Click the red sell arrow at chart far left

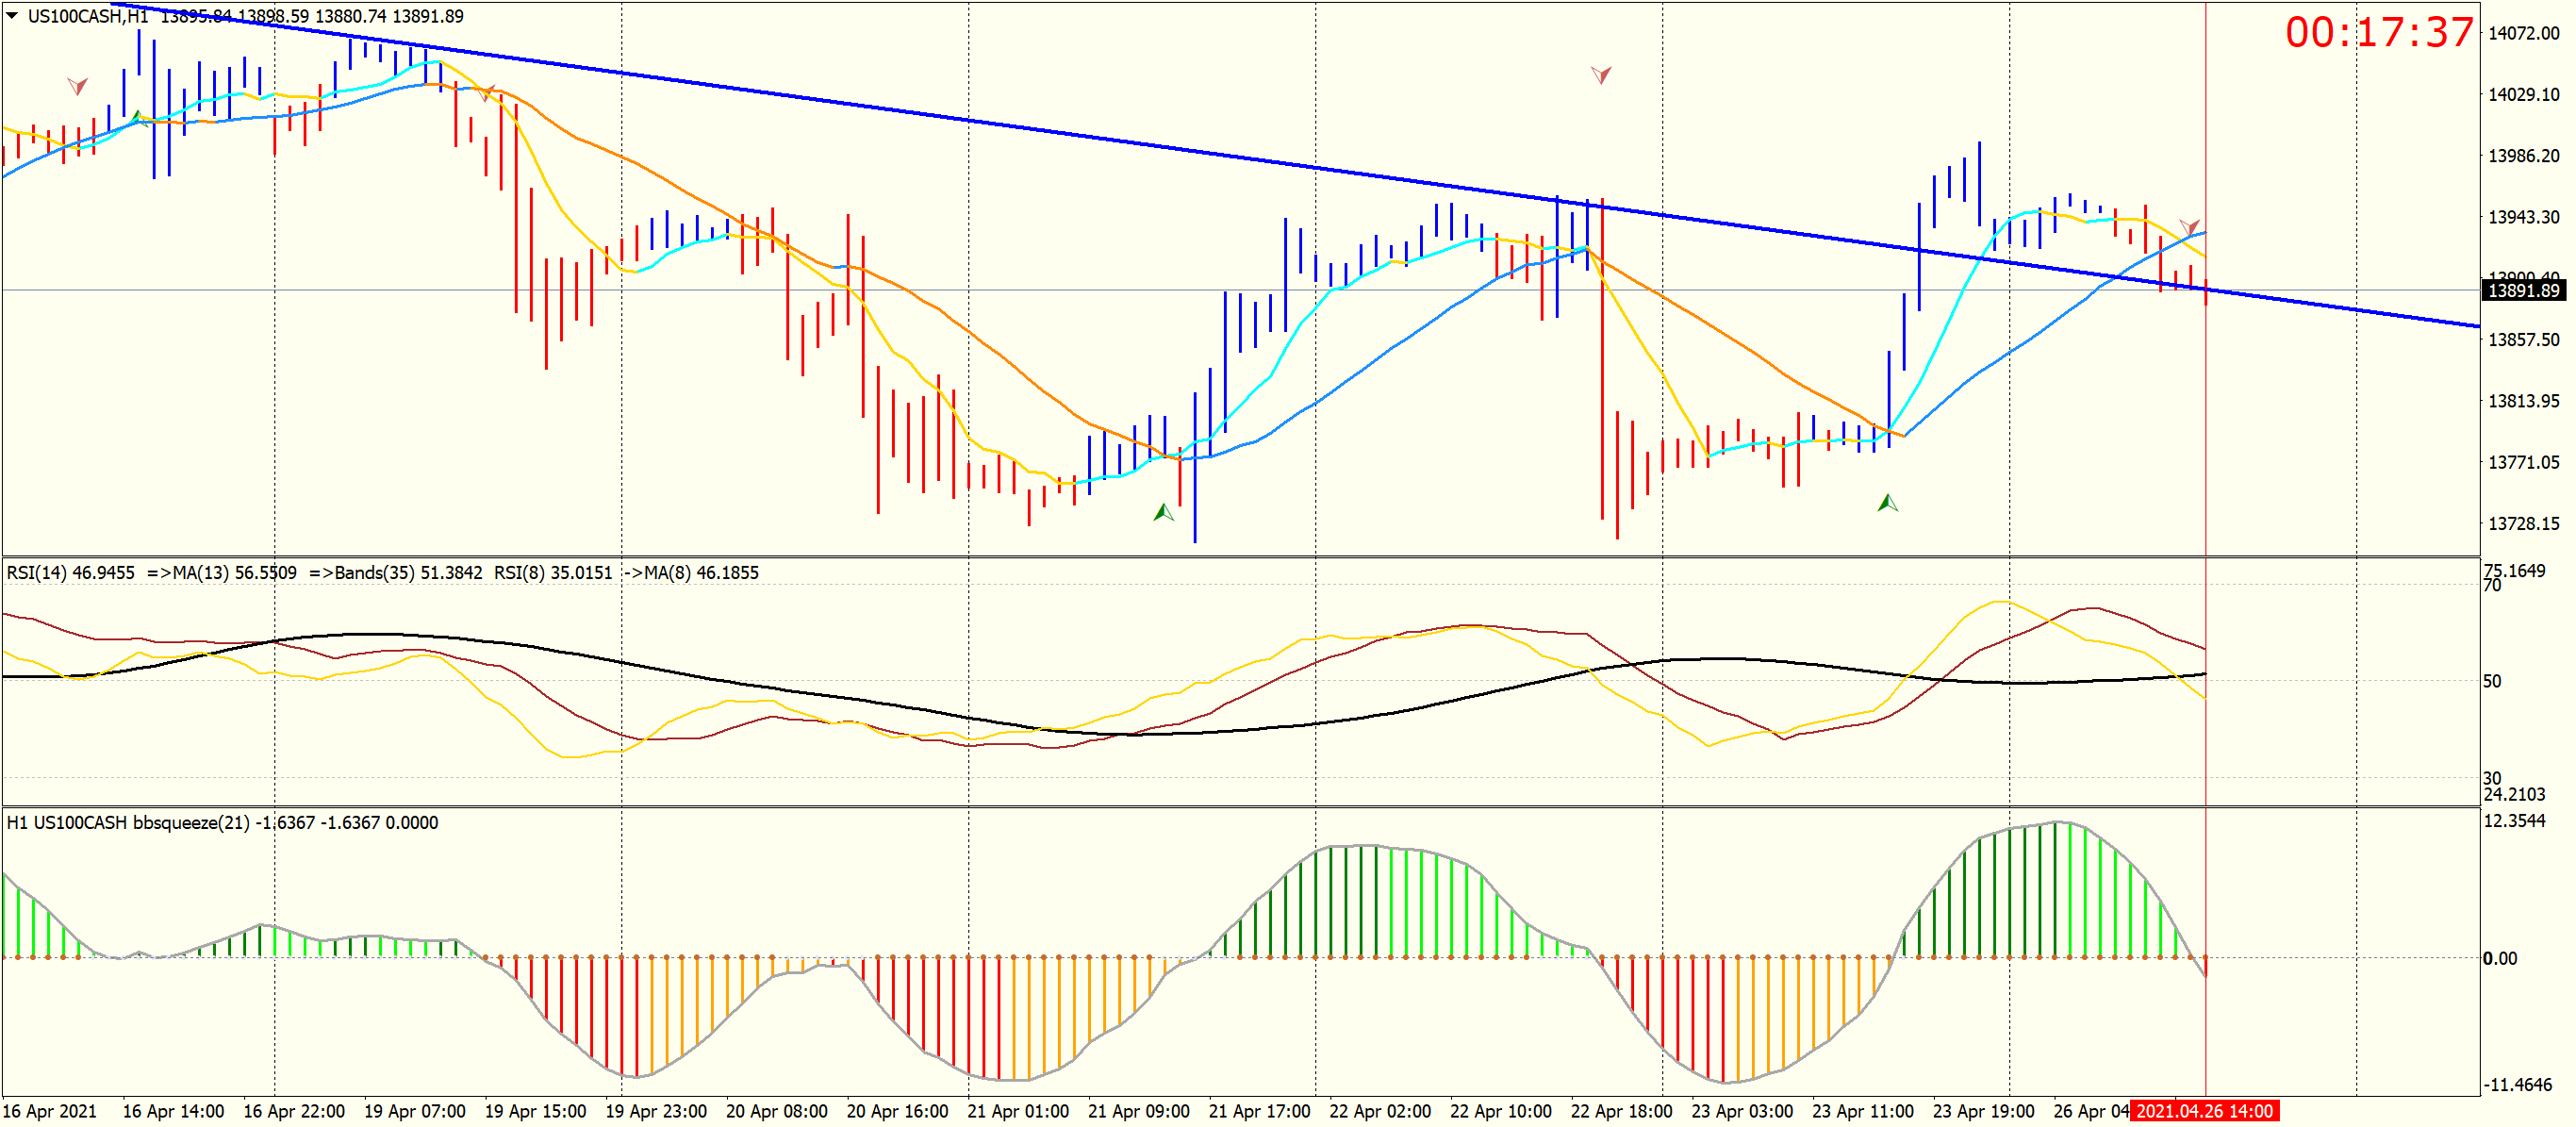77,86
